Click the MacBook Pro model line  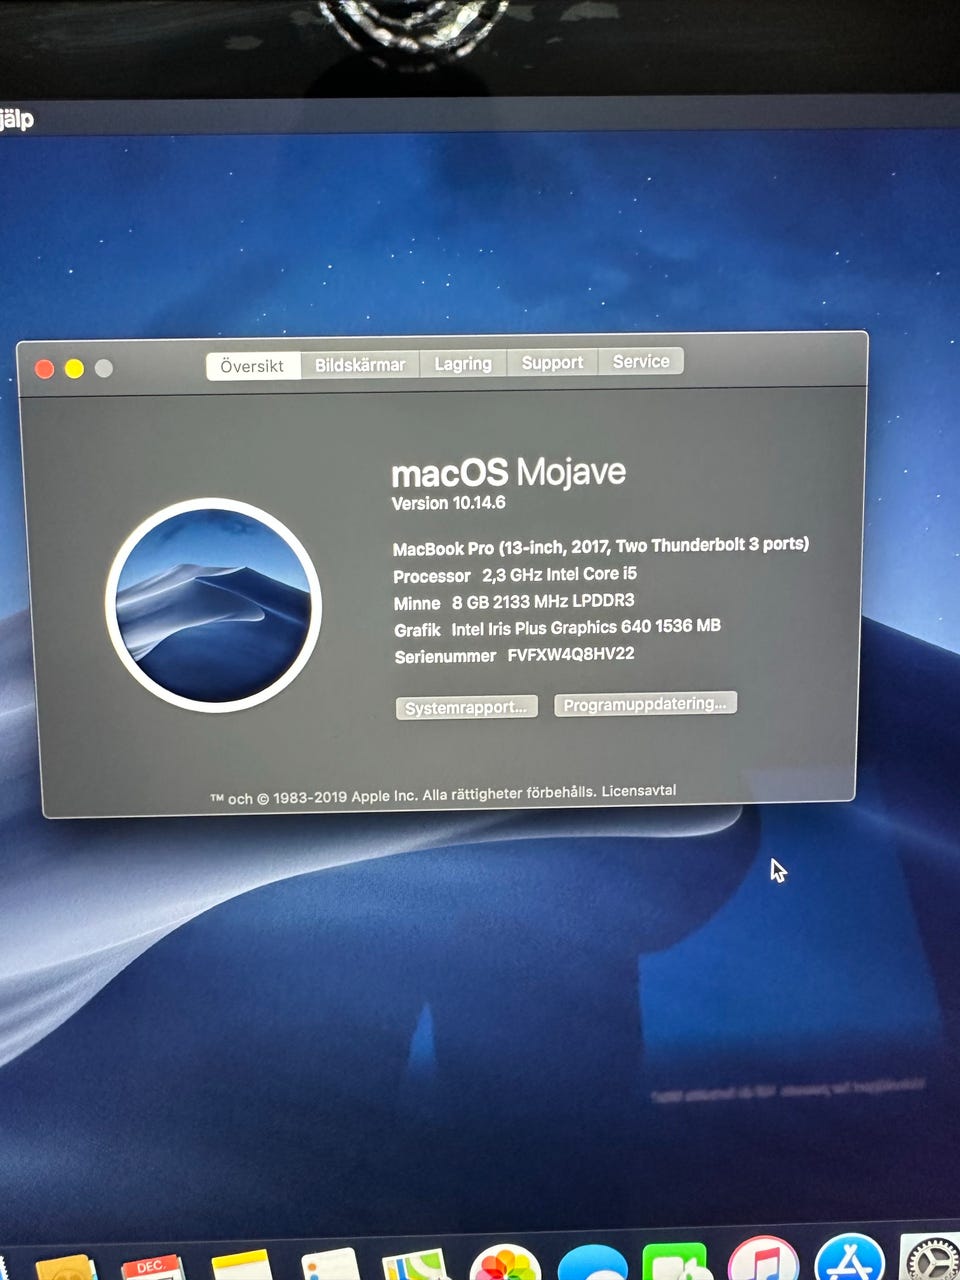[600, 546]
